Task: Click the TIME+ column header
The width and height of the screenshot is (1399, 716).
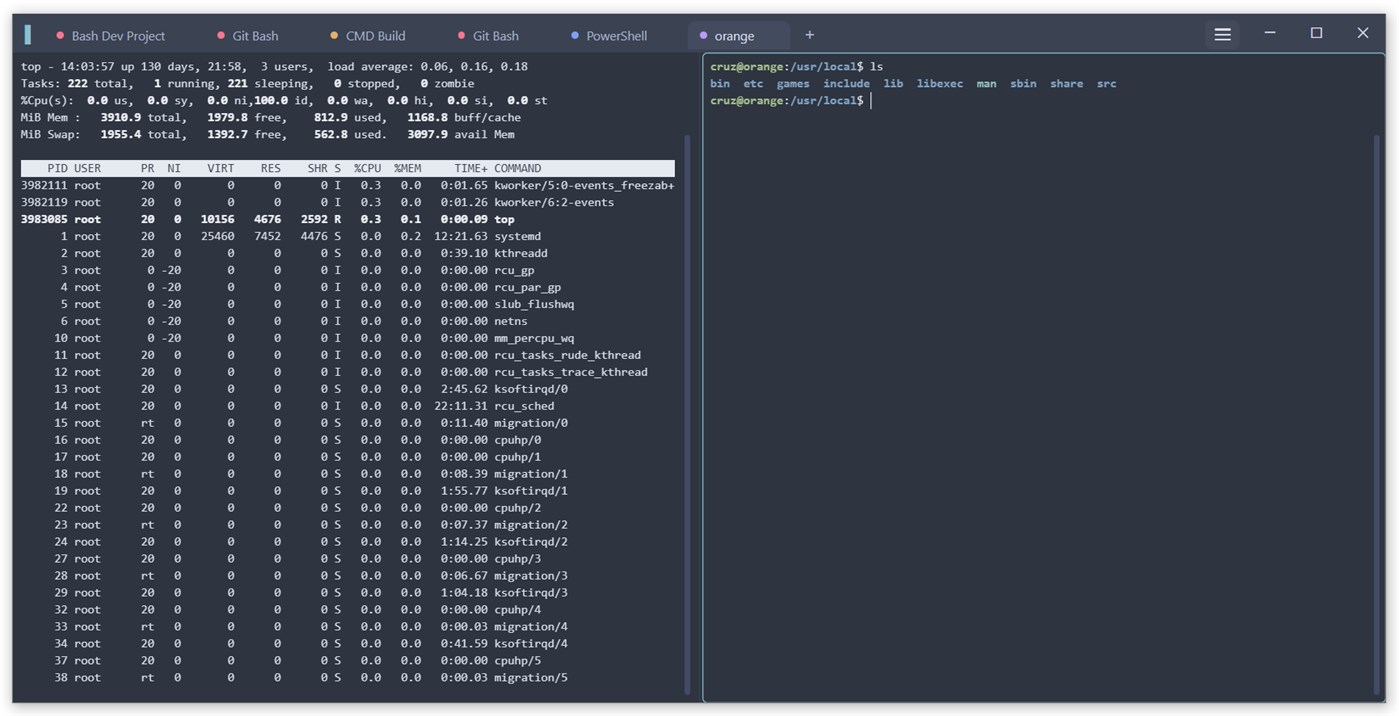Action: pyautogui.click(x=471, y=169)
